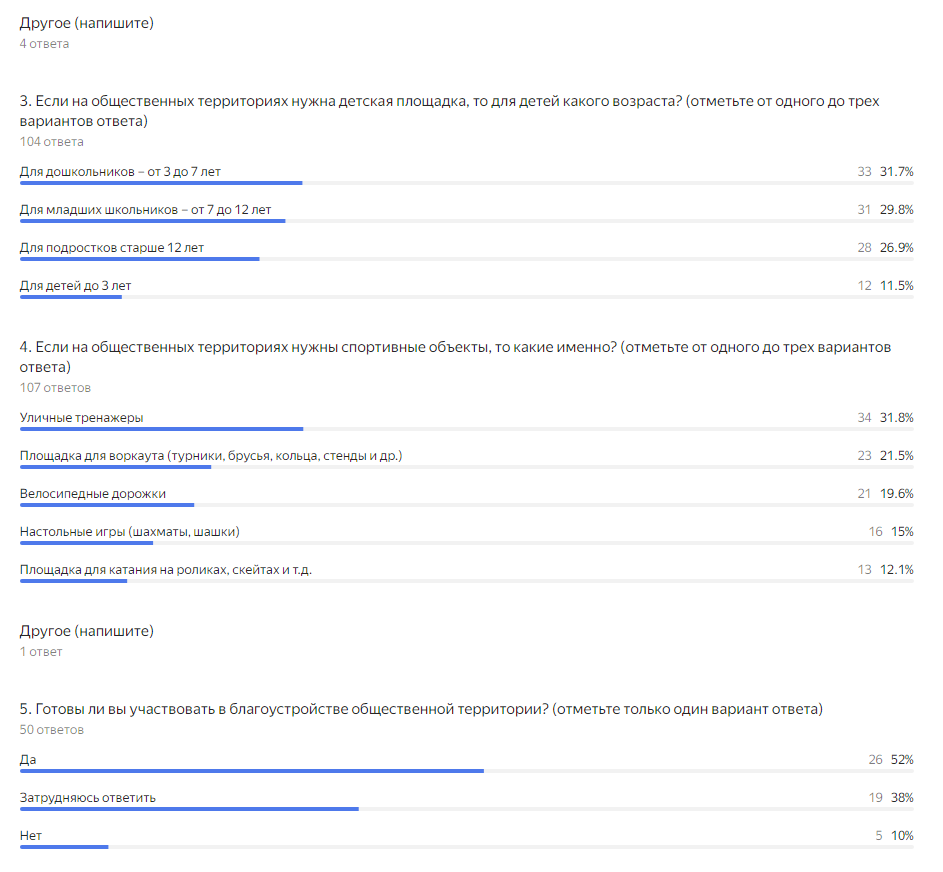This screenshot has width=943, height=872.
Task: Click the 'Нет' answer label
Action: pos(31,835)
